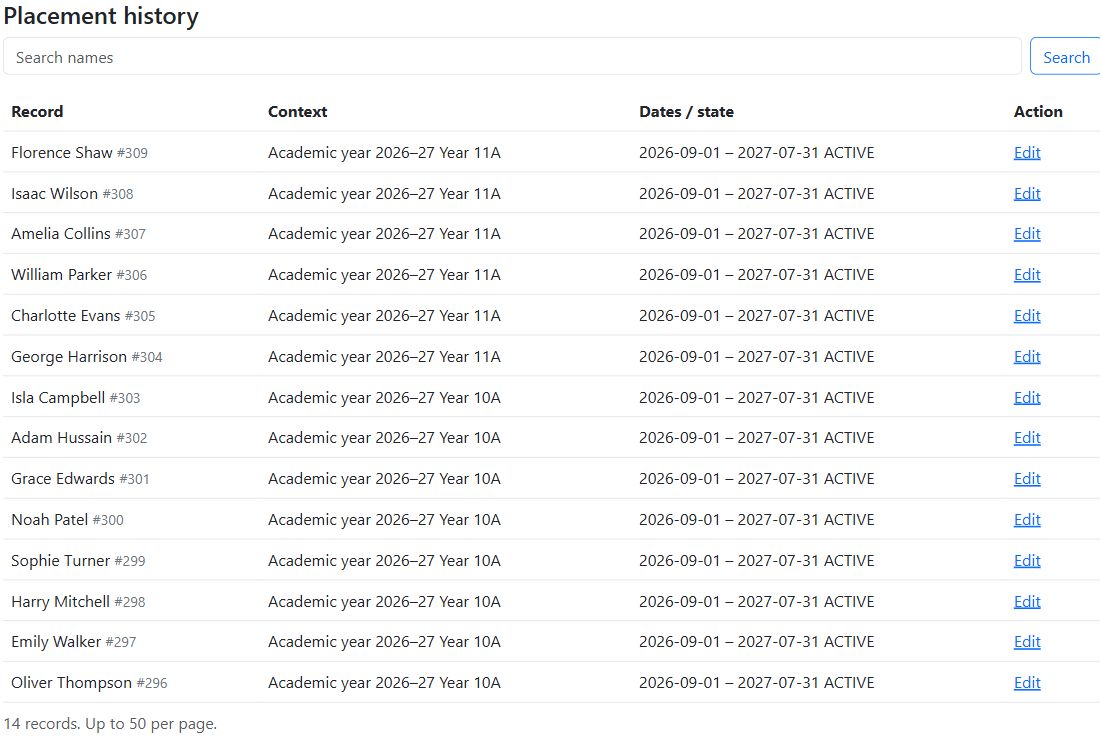Click the Dates / state column header

(686, 112)
